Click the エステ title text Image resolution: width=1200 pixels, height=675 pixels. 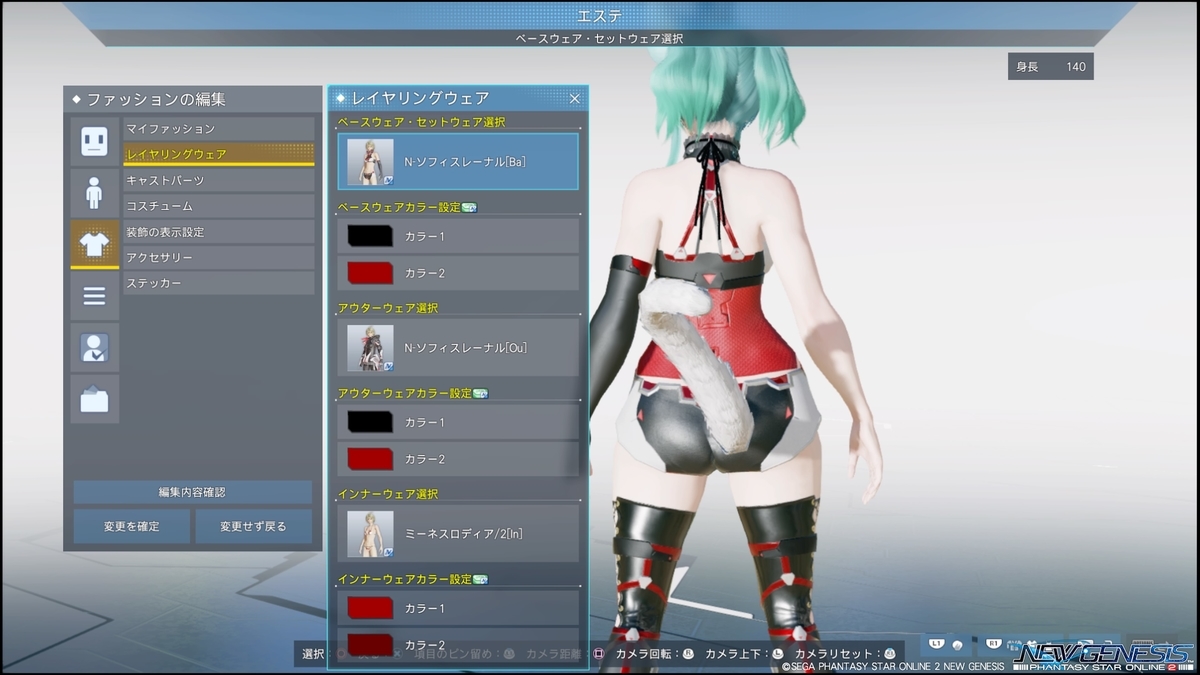[600, 15]
